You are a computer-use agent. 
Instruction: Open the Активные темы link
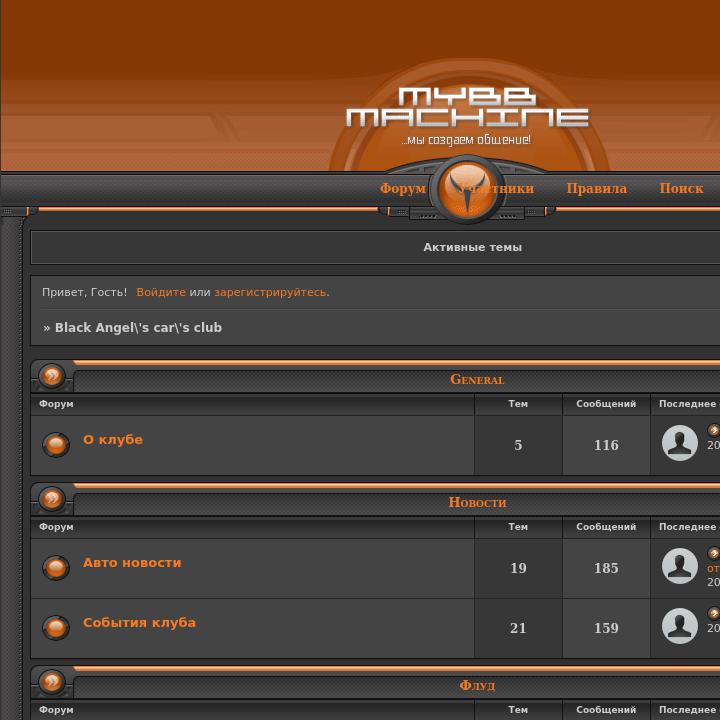pos(472,248)
